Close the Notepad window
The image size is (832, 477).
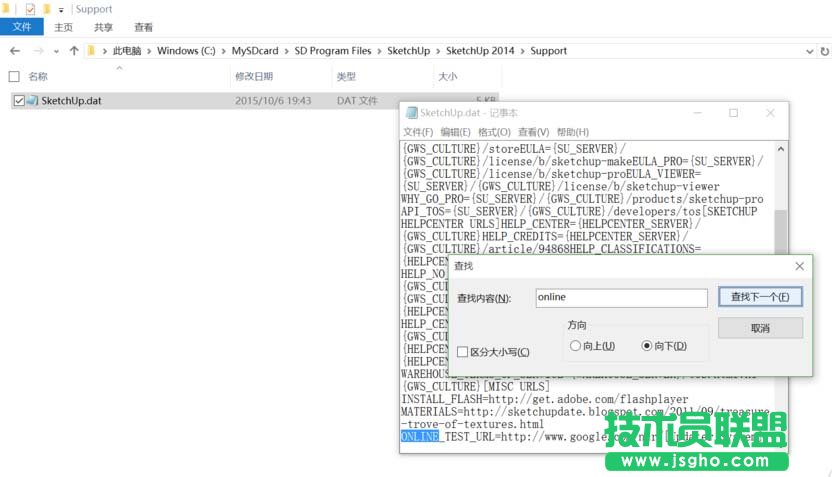tap(770, 112)
